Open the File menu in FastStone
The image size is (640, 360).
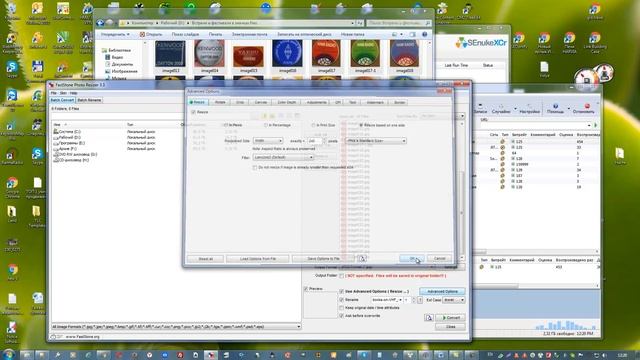click(53, 93)
